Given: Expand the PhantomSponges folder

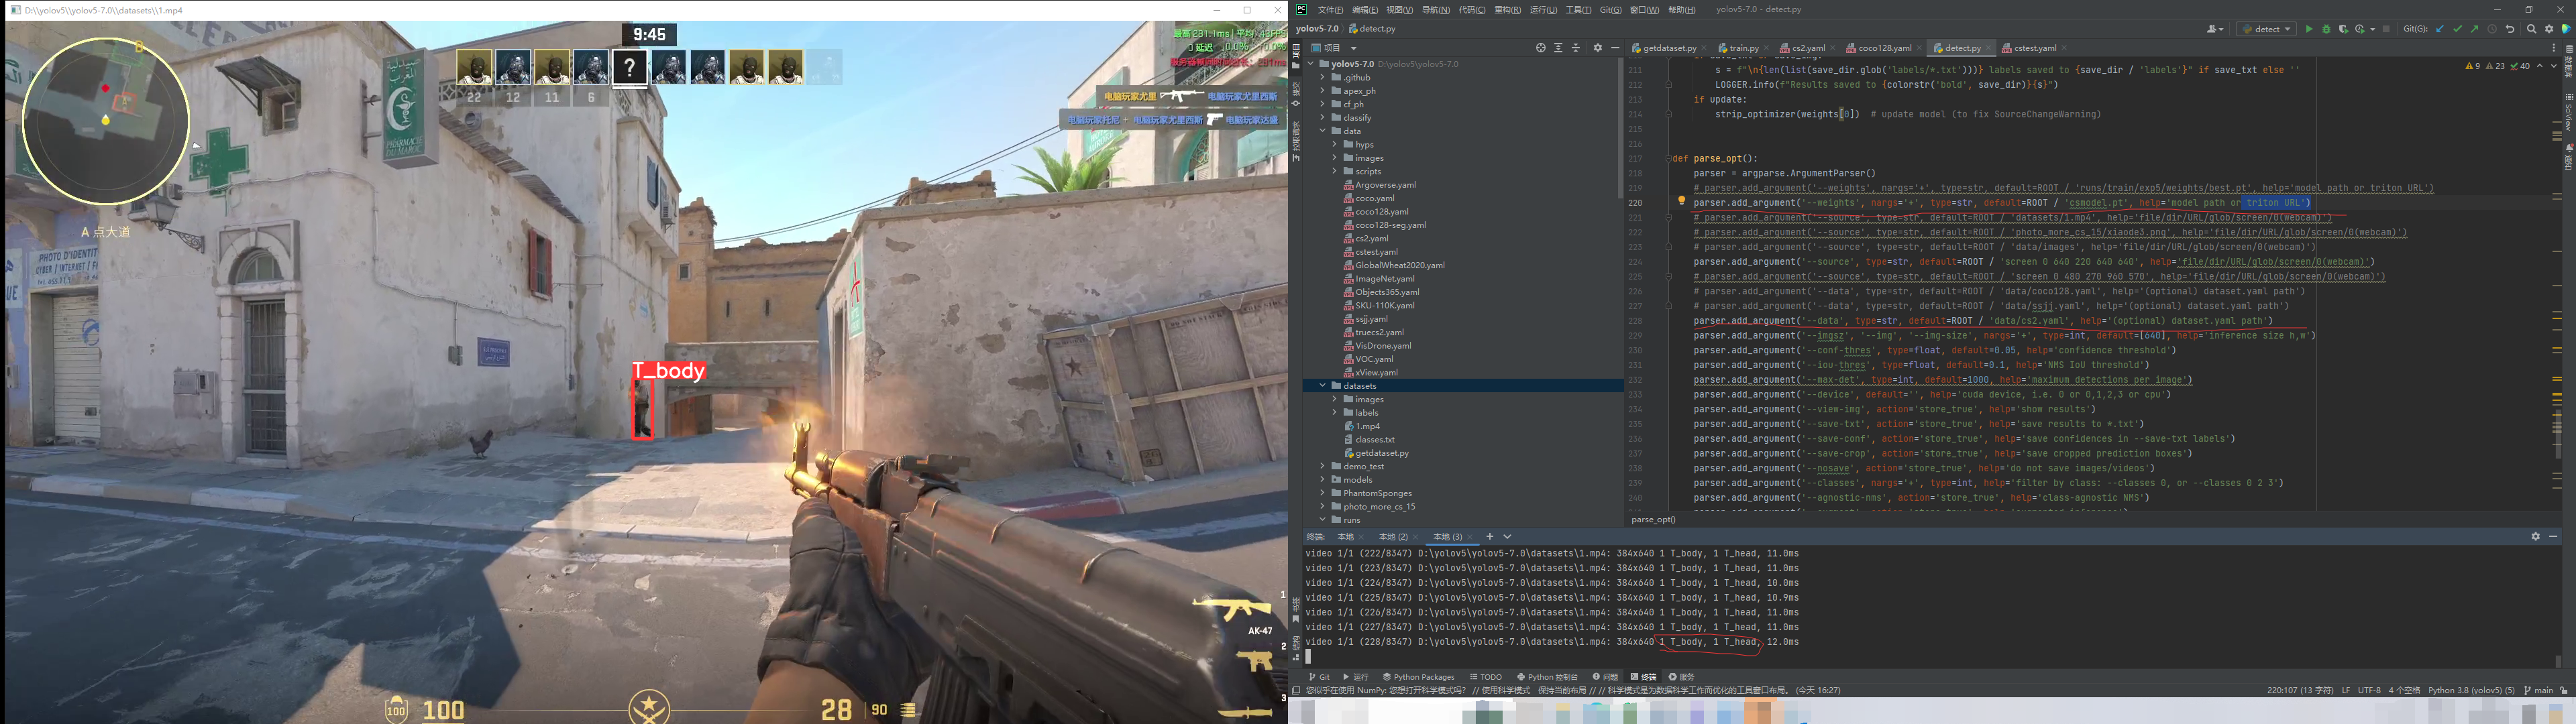Looking at the screenshot, I should [1323, 493].
